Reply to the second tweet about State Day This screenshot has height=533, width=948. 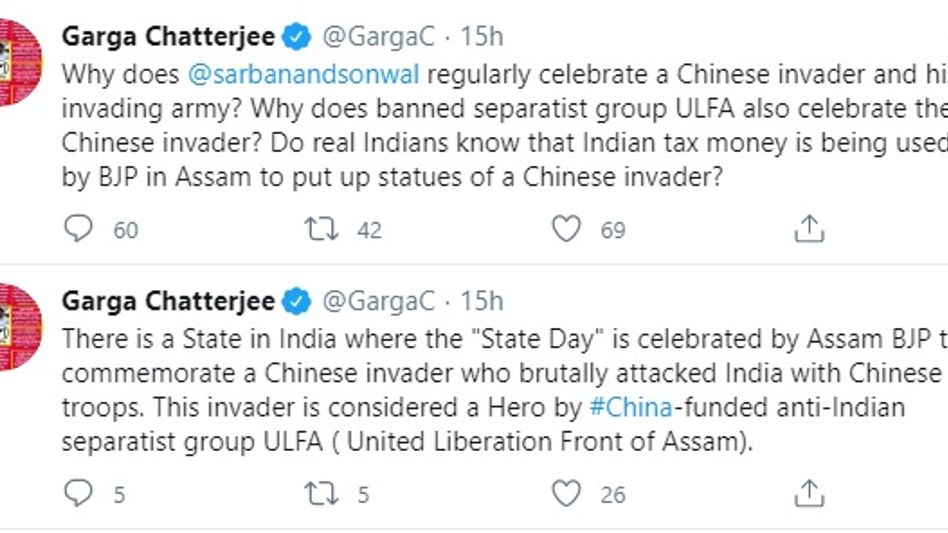coord(78,494)
